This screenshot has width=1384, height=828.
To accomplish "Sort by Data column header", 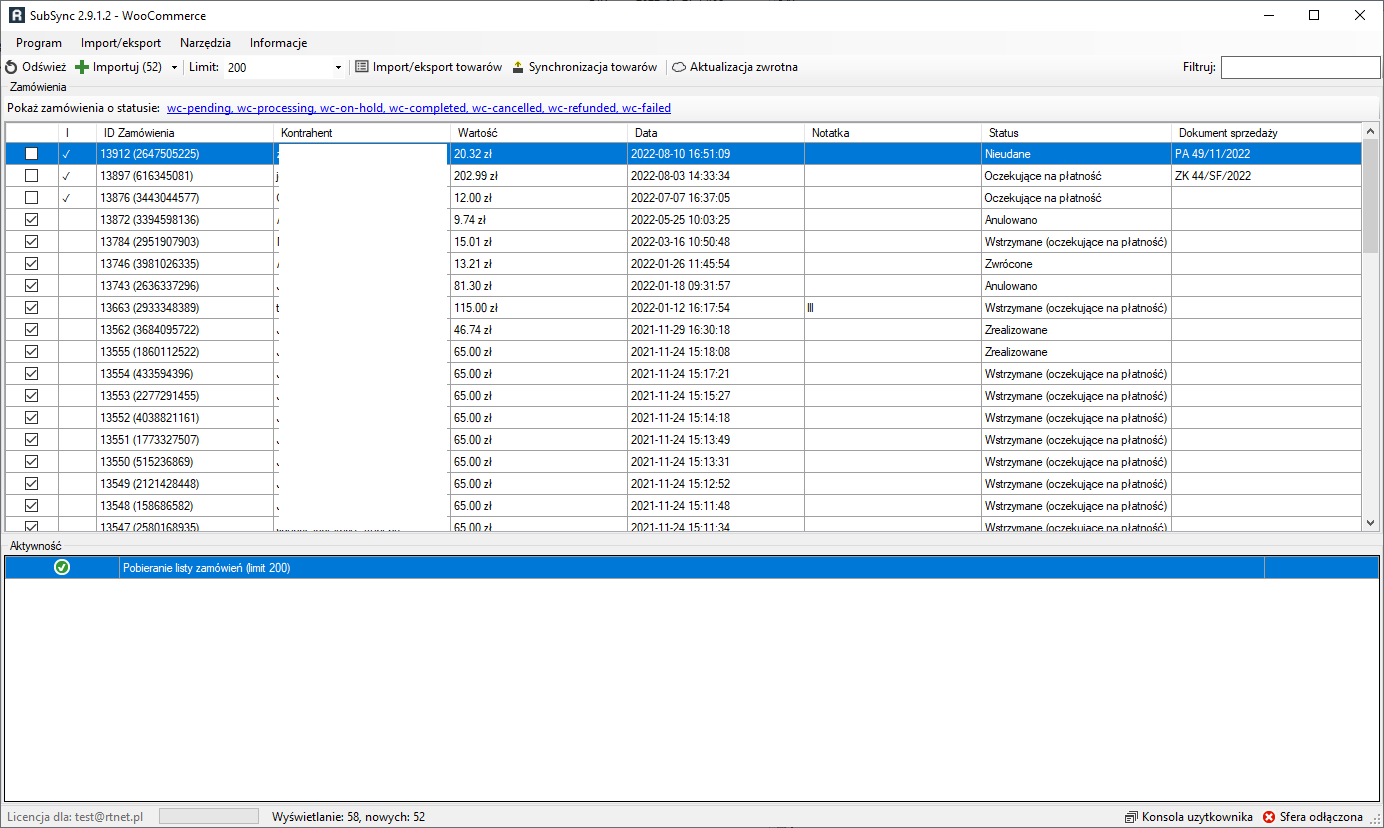I will point(716,133).
